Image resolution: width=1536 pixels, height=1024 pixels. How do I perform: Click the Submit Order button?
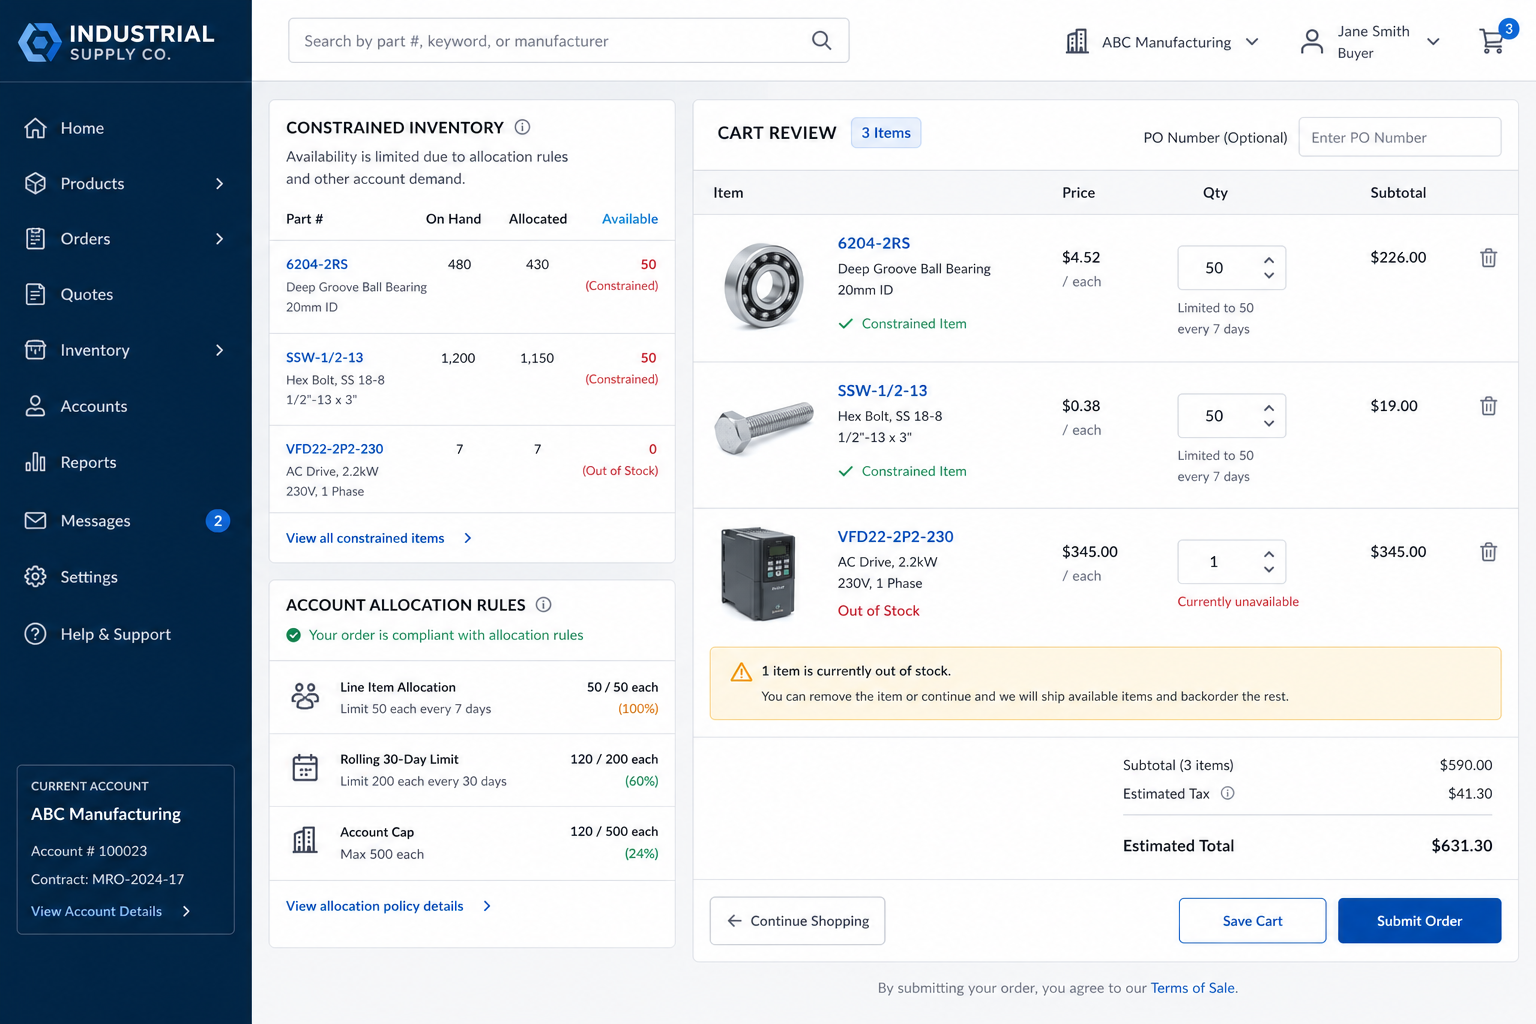(x=1419, y=921)
